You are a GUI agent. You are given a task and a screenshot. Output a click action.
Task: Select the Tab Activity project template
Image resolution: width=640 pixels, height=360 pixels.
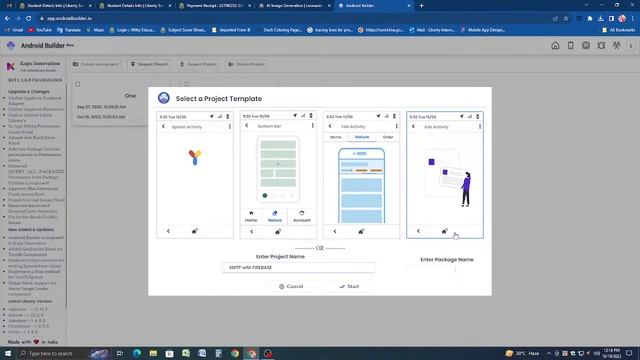(362, 175)
